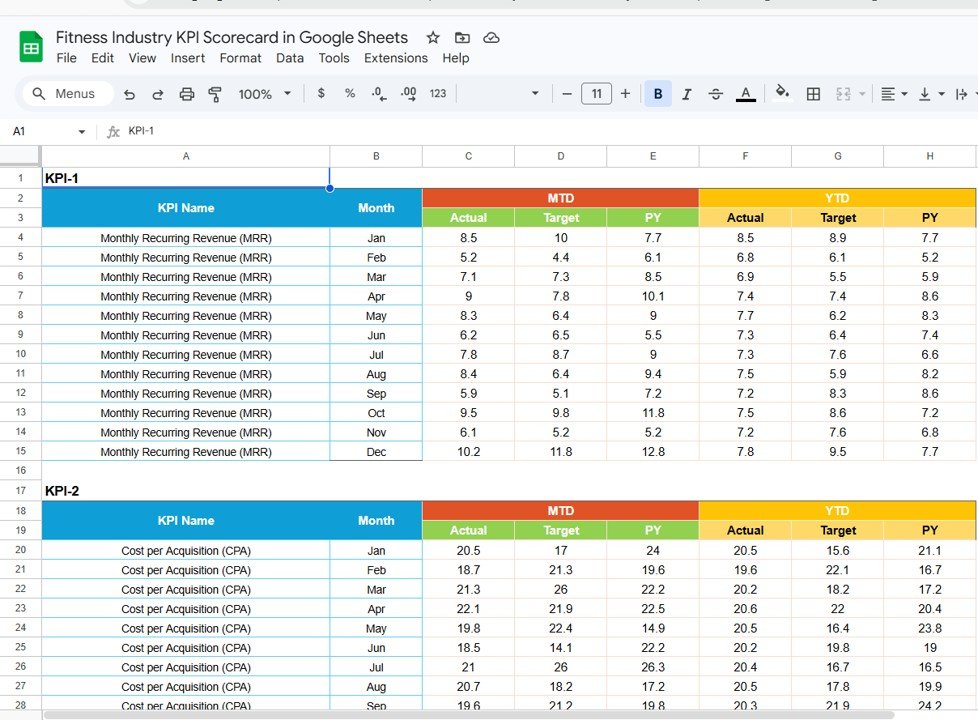Image resolution: width=978 pixels, height=720 pixels.
Task: Select the Paint format tool
Action: (215, 93)
